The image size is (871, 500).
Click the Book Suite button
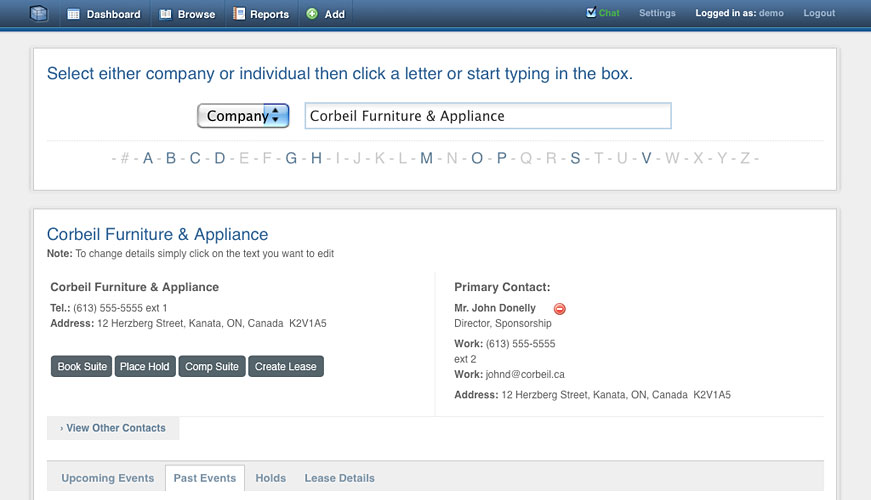(x=82, y=367)
